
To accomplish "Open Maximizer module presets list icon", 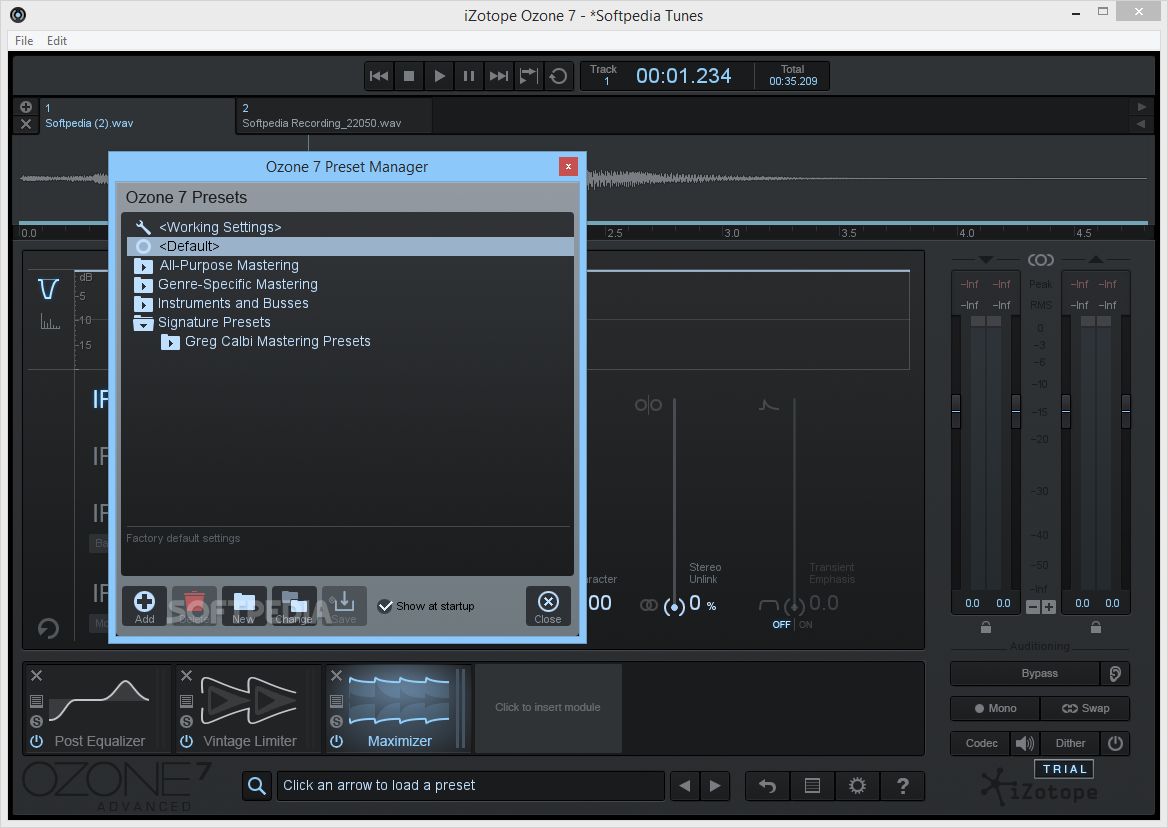I will pyautogui.click(x=337, y=701).
